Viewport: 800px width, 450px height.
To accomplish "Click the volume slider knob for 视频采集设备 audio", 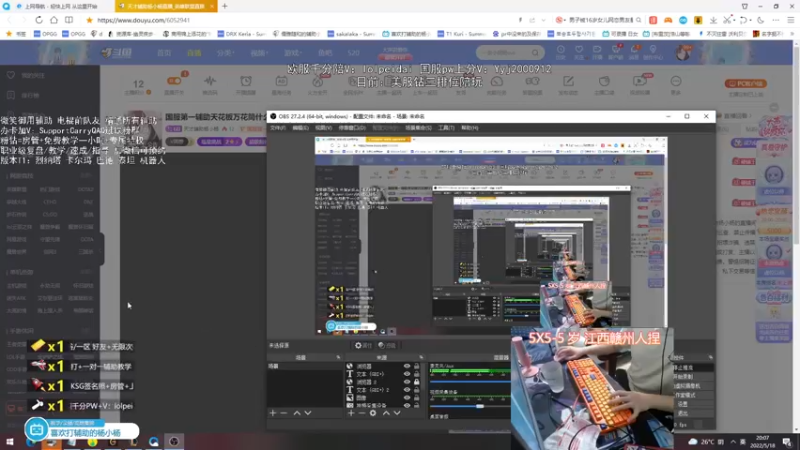I will (x=480, y=406).
